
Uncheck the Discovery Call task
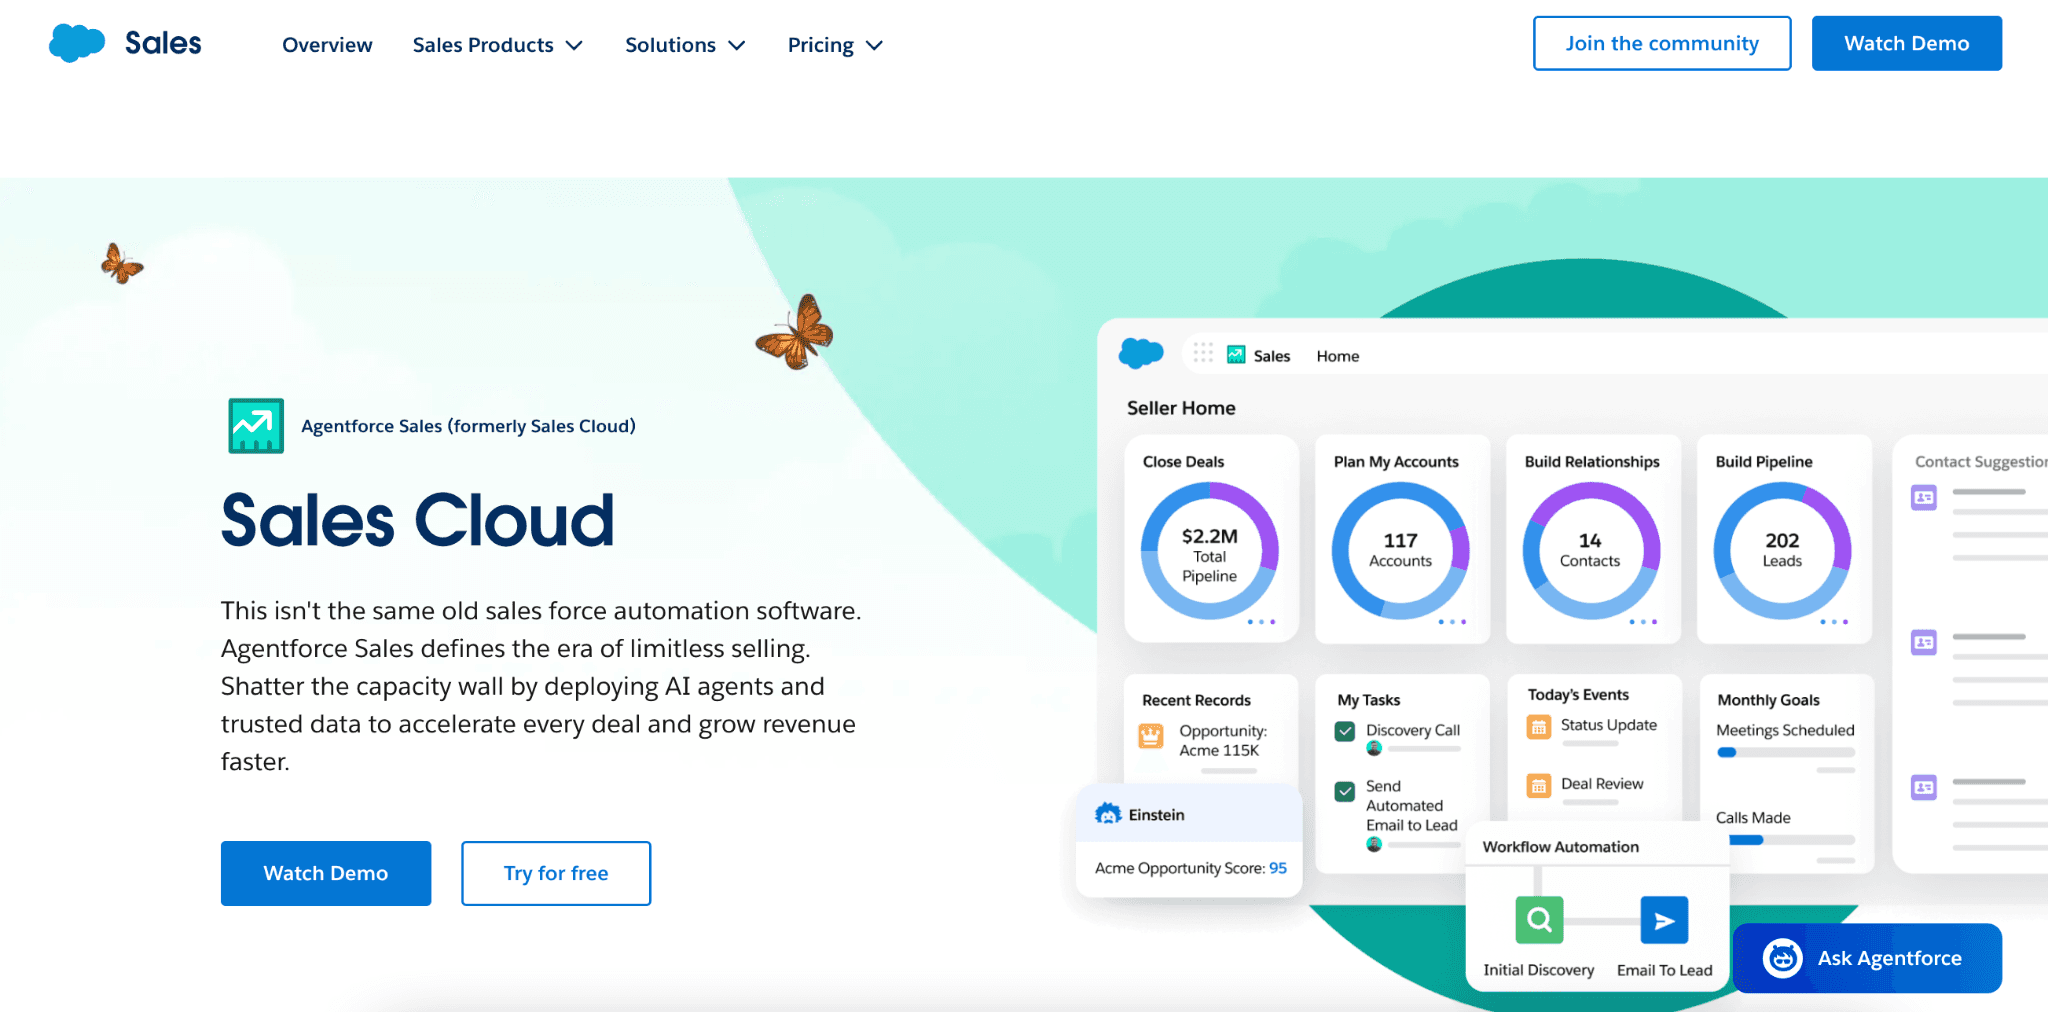tap(1346, 730)
